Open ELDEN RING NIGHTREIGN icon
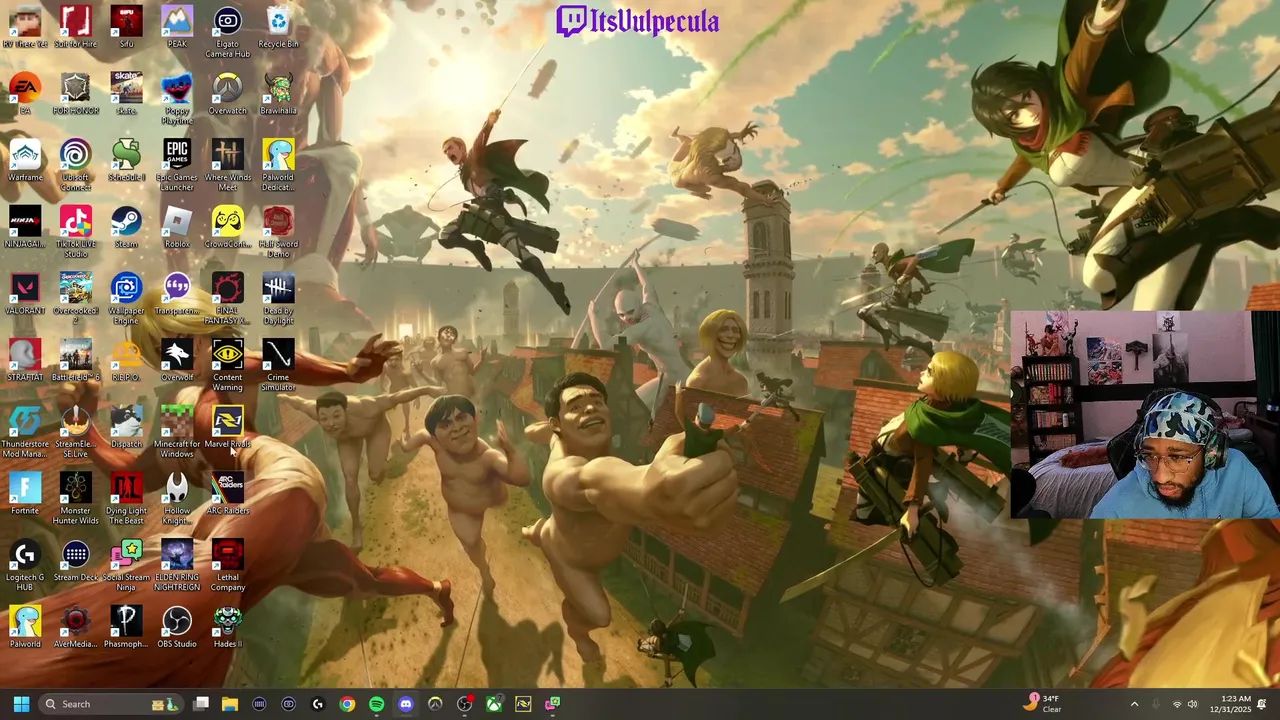Viewport: 1280px width, 720px height. [177, 565]
